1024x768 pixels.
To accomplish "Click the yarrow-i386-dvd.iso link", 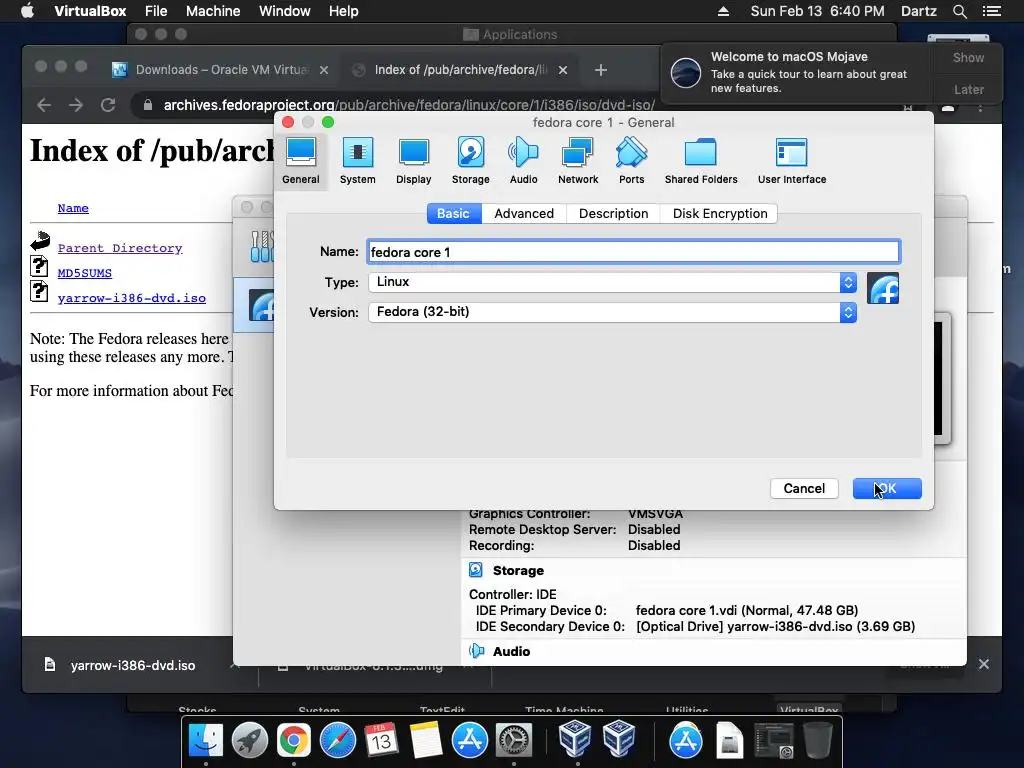I will pyautogui.click(x=132, y=298).
